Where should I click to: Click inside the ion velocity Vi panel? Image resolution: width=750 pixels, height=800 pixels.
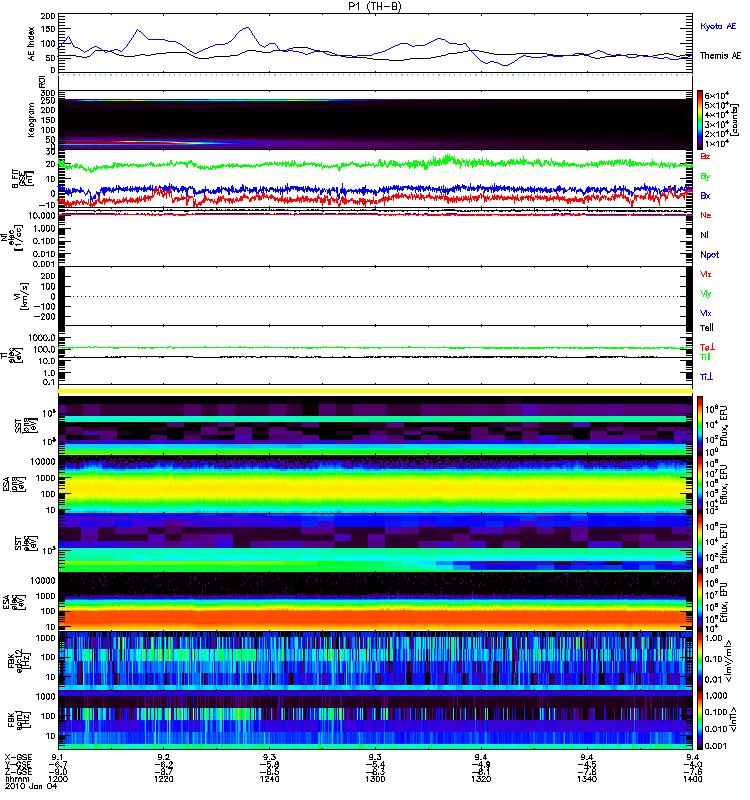click(375, 296)
